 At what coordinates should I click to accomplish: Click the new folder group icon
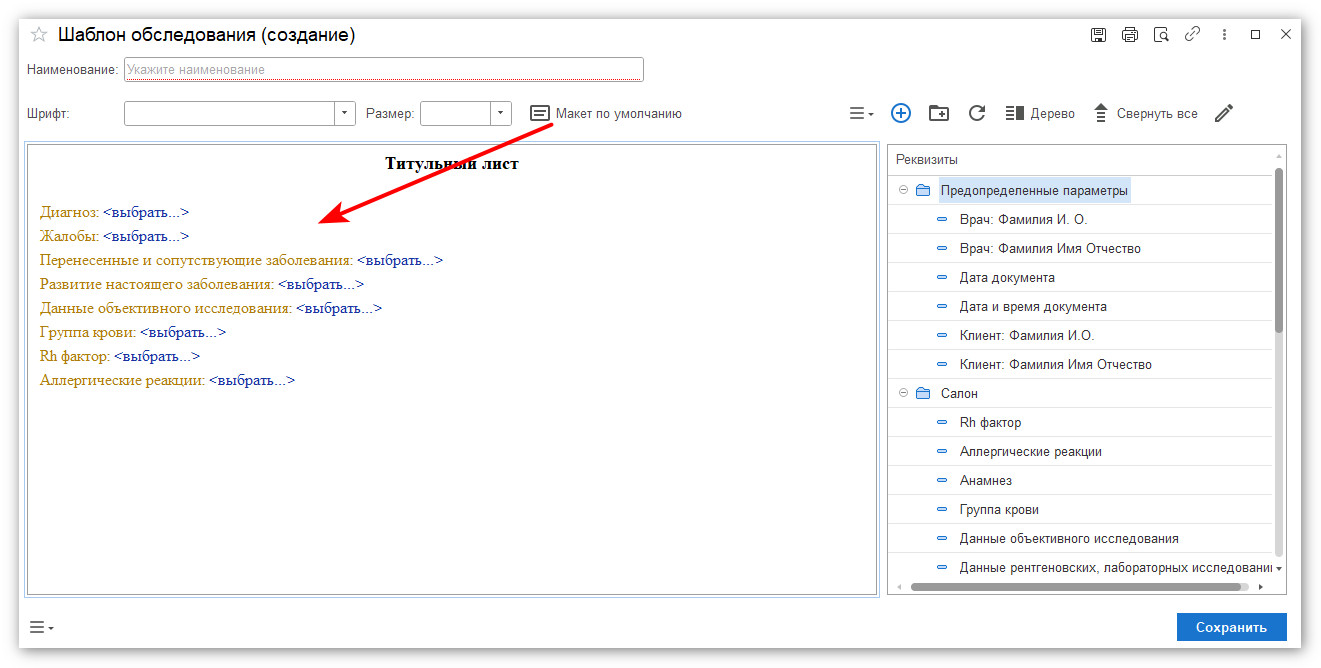click(938, 113)
